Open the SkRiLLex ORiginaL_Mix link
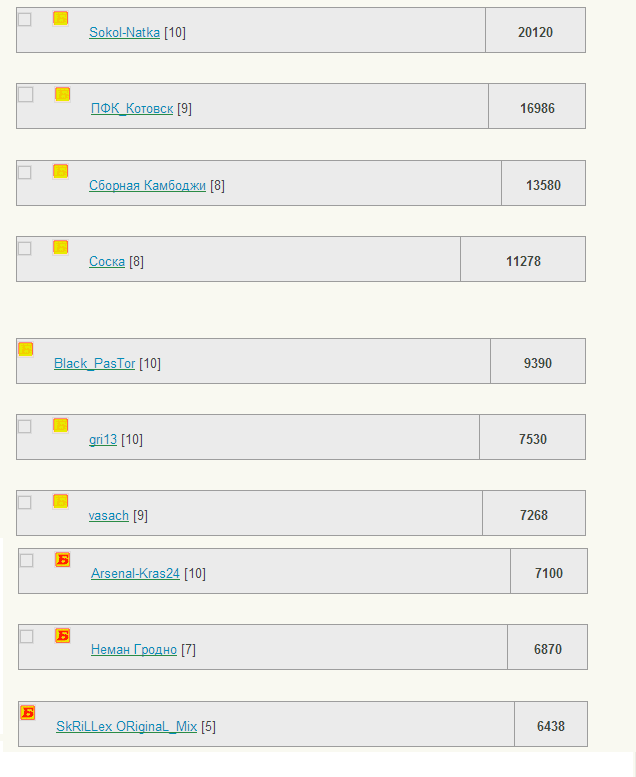 (126, 727)
